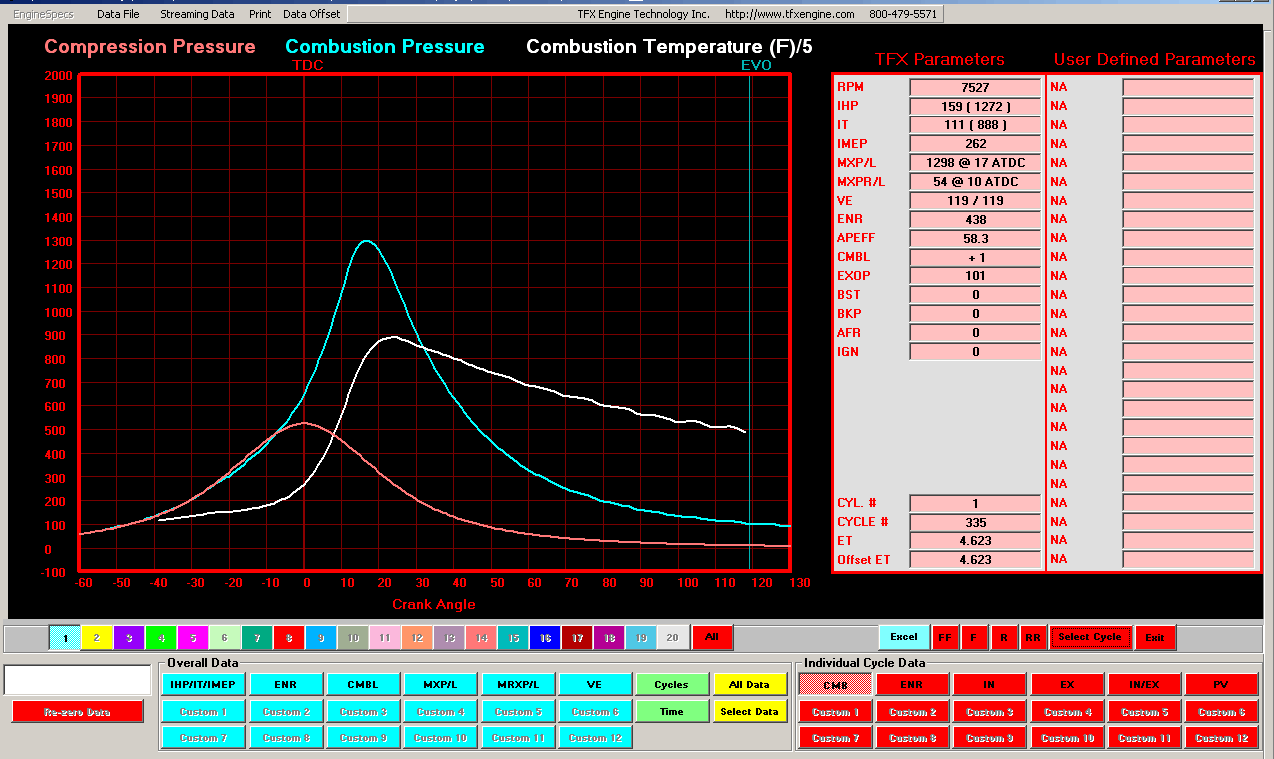
Task: Click the Re-zero Data button
Action: (x=77, y=711)
